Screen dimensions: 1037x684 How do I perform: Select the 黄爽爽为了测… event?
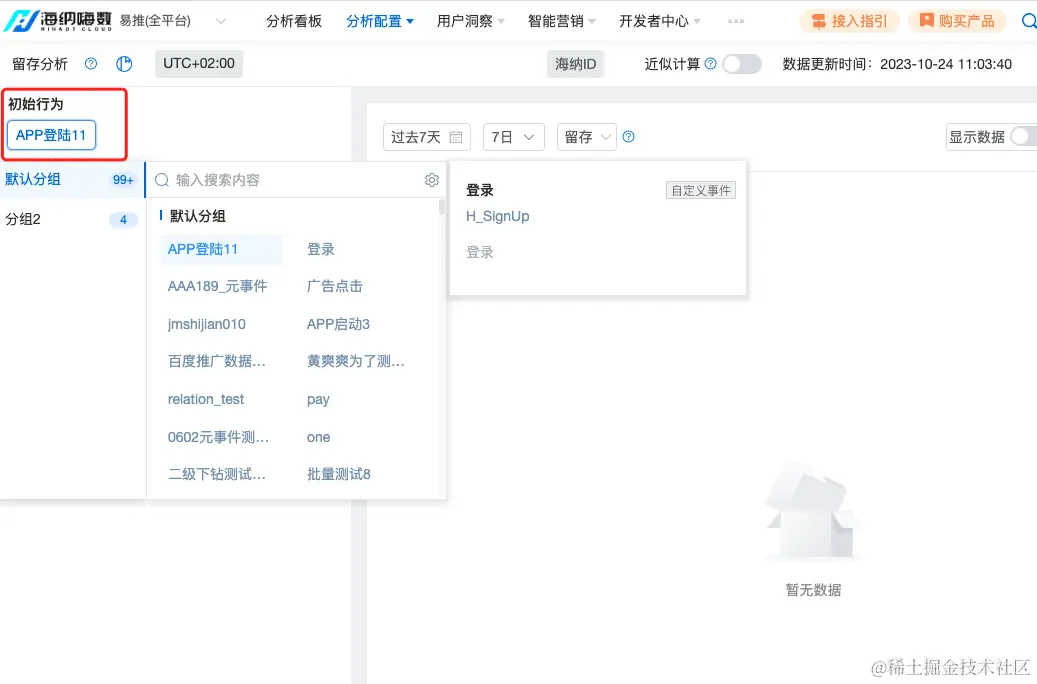355,361
